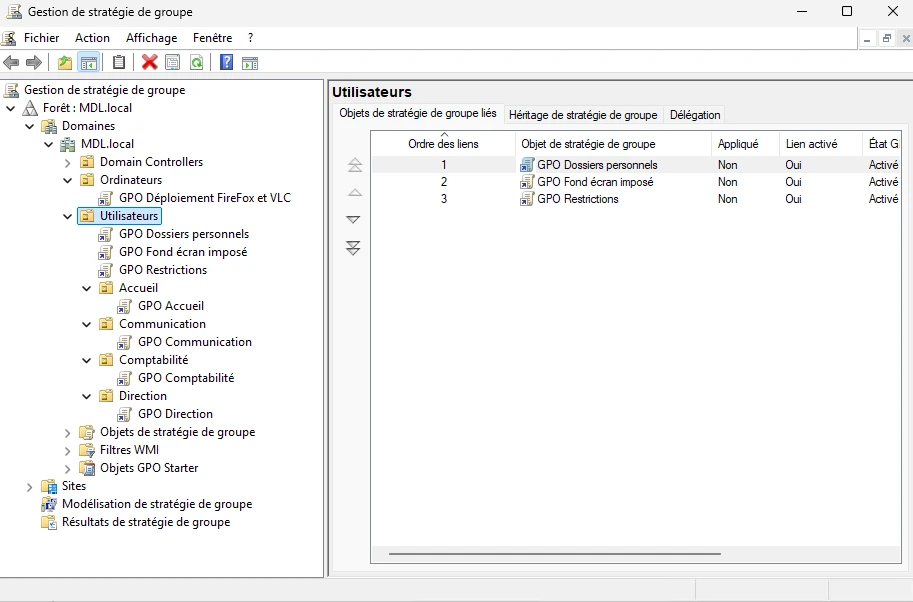Collapse the Domaines node
Screen dimensions: 913x602
tap(30, 126)
